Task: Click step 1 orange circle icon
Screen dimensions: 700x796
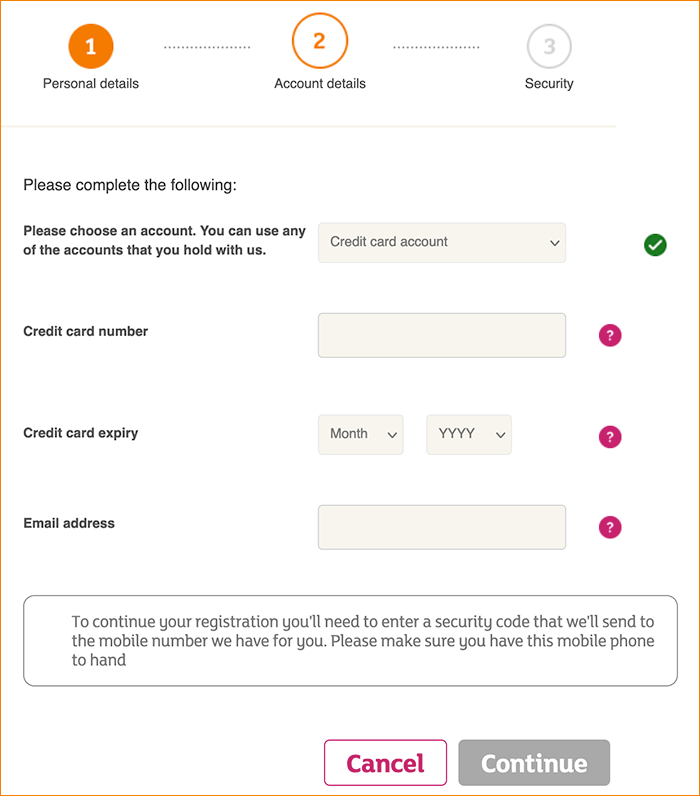Action: (91, 46)
